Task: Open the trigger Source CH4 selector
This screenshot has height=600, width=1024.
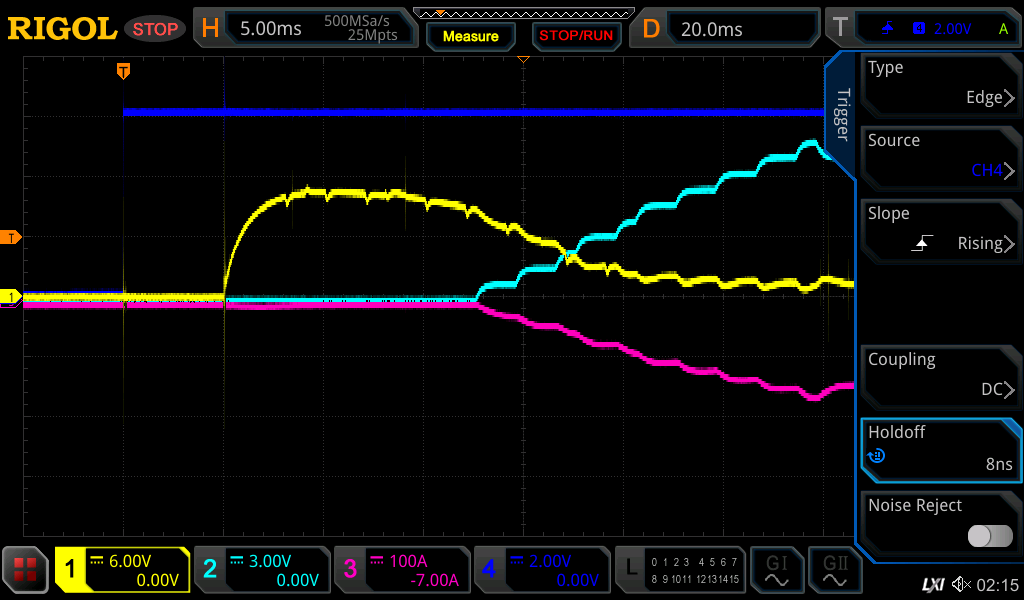Action: pos(939,157)
